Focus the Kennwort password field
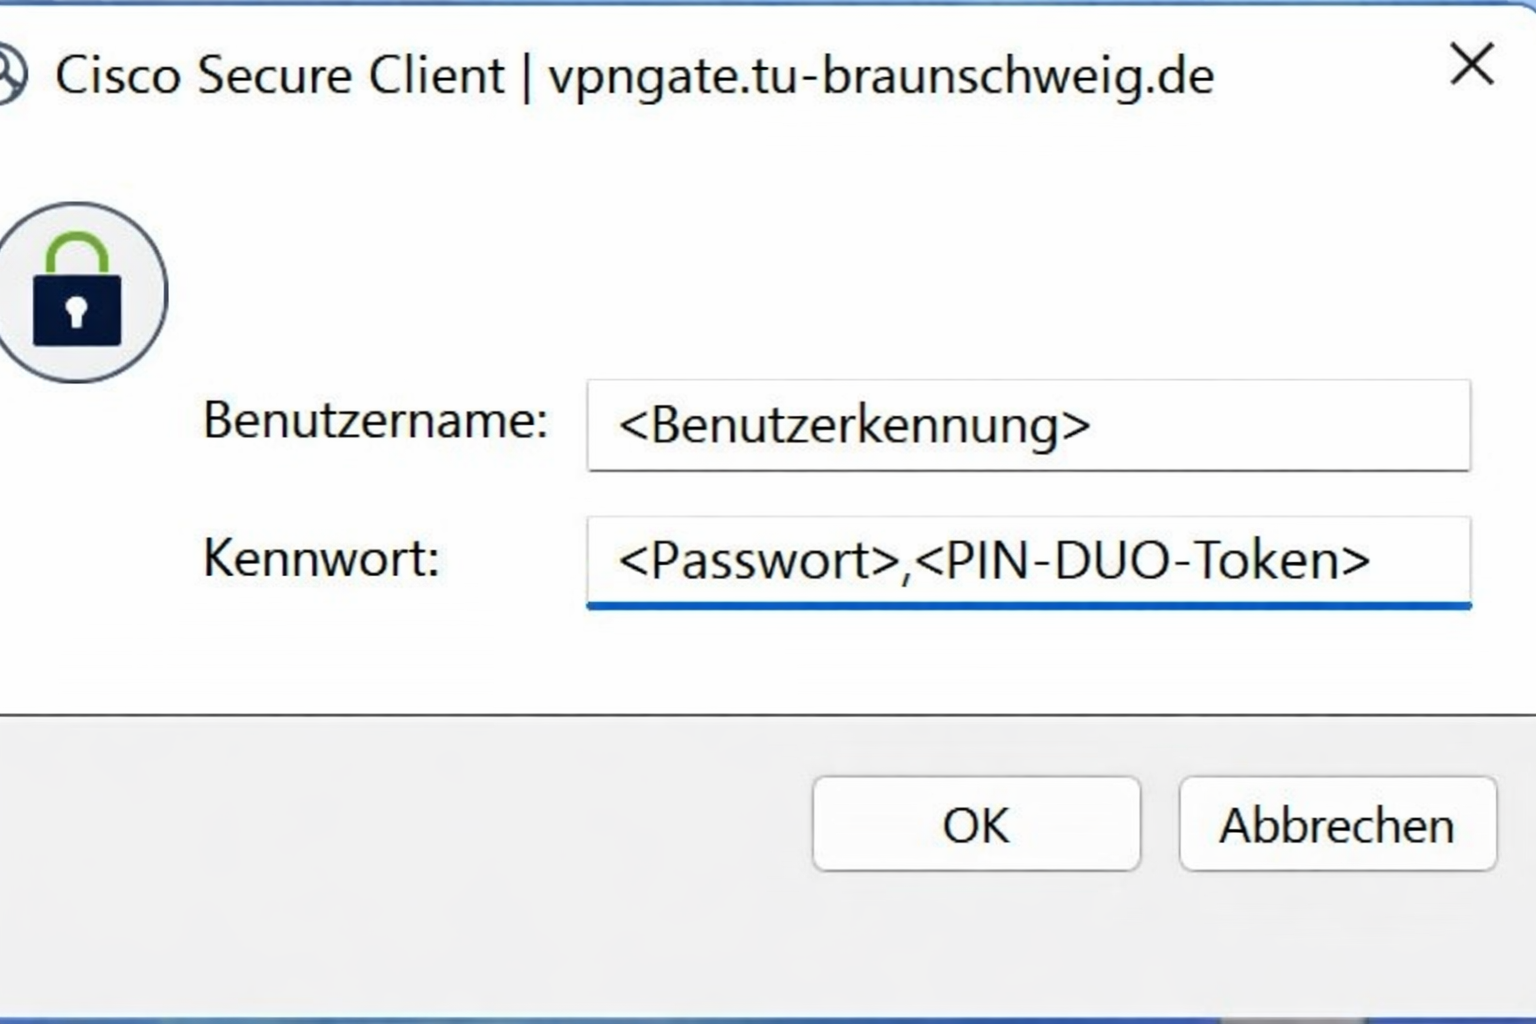1536x1024 pixels. coord(1028,560)
